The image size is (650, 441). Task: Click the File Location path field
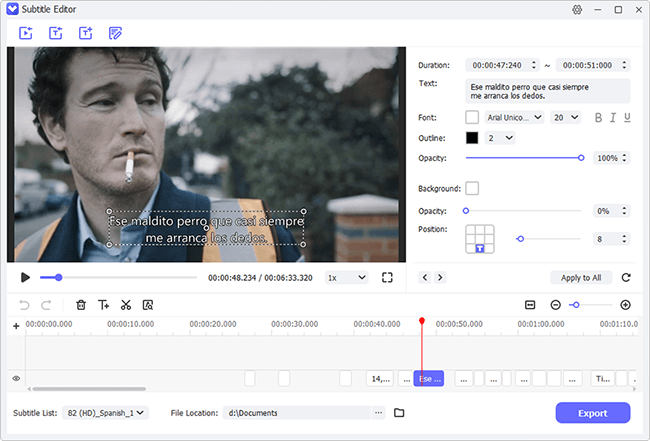click(297, 413)
